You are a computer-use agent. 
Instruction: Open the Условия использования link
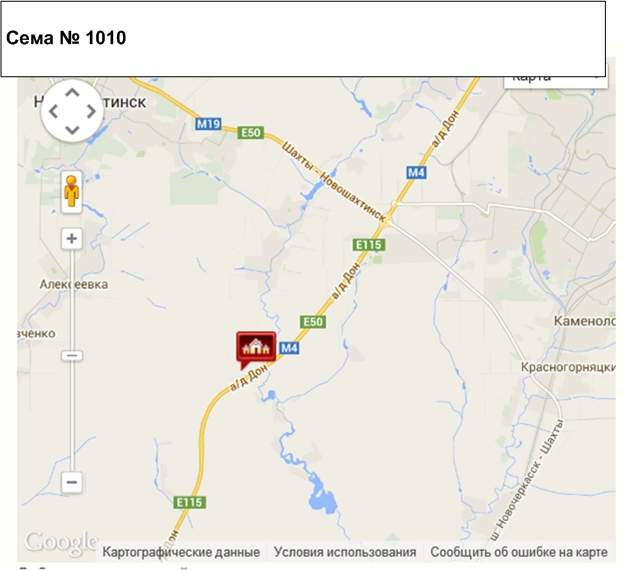pos(345,552)
